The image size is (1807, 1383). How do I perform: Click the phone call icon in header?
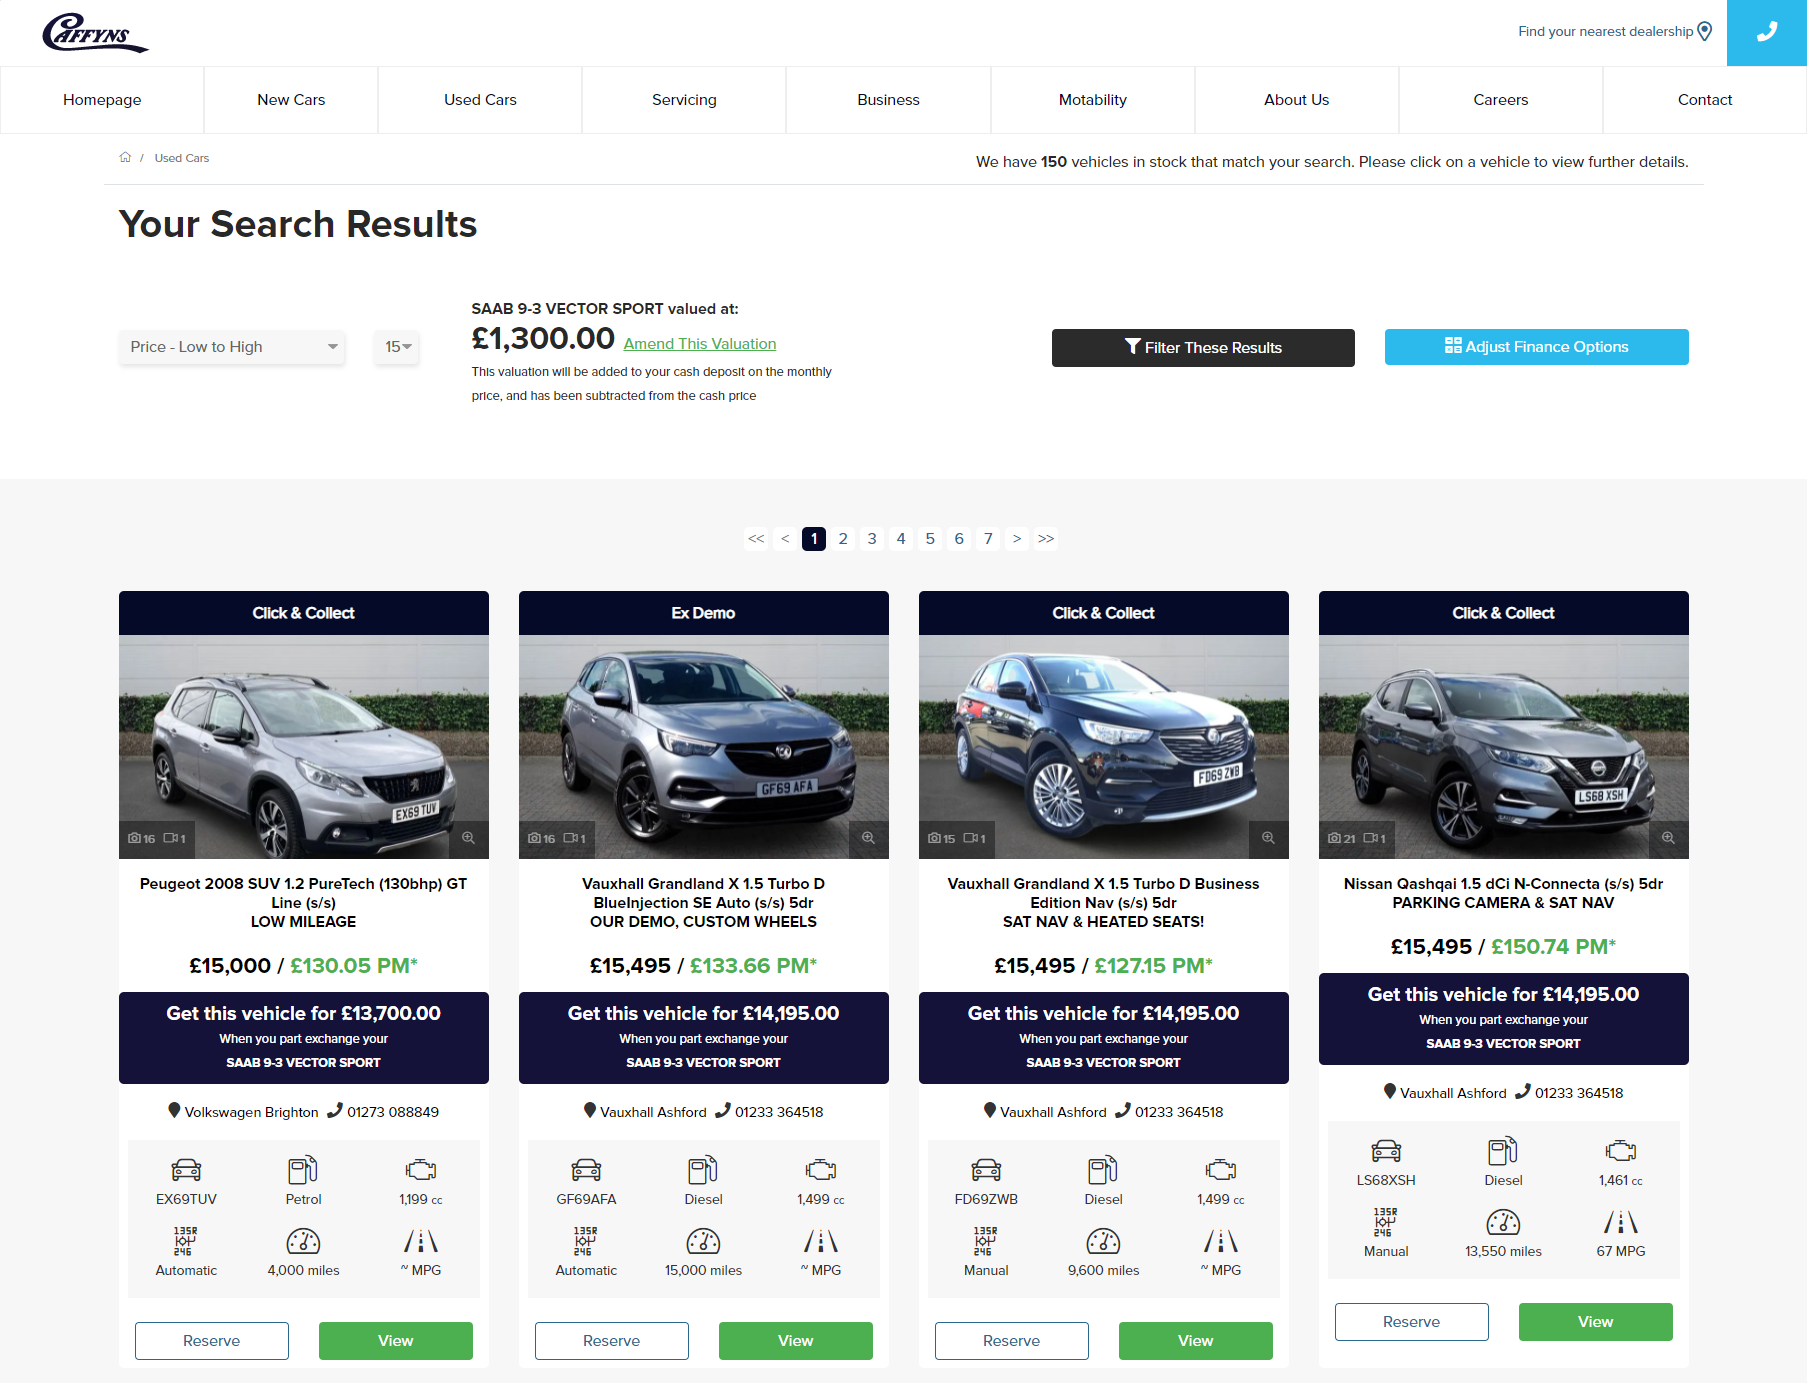(1767, 32)
